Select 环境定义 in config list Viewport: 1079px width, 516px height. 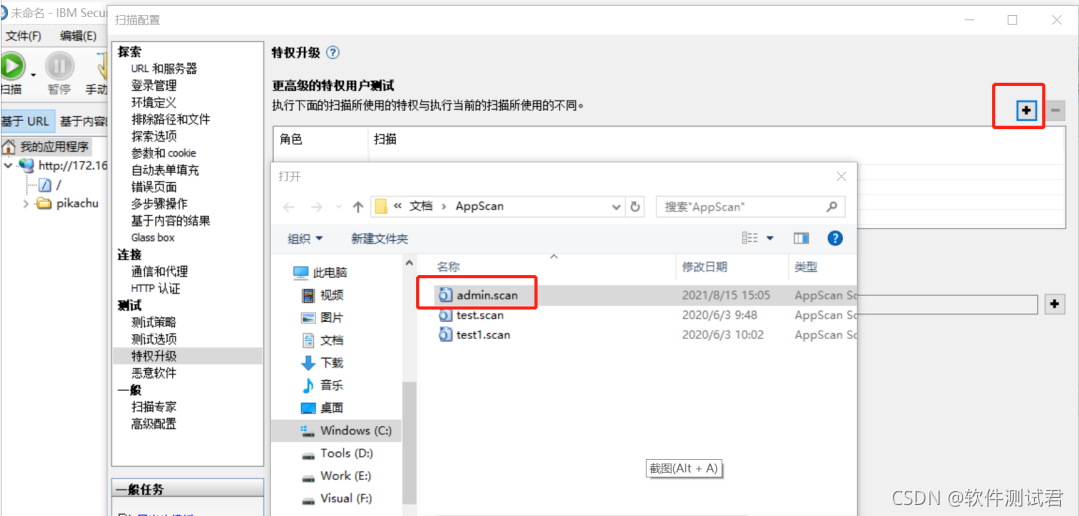tap(153, 103)
